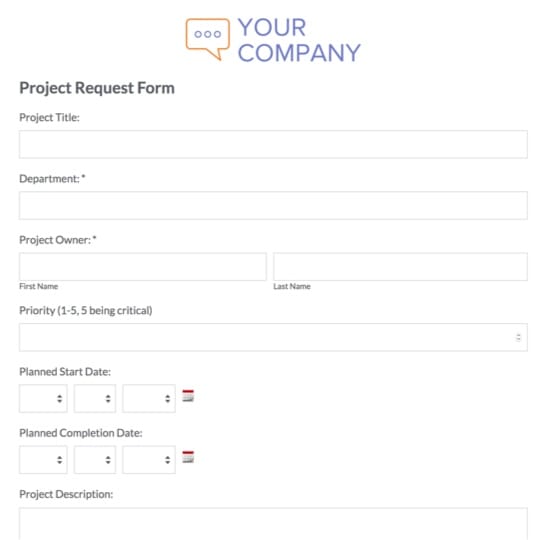Open the Planned Completion Date calendar icon

188,457
